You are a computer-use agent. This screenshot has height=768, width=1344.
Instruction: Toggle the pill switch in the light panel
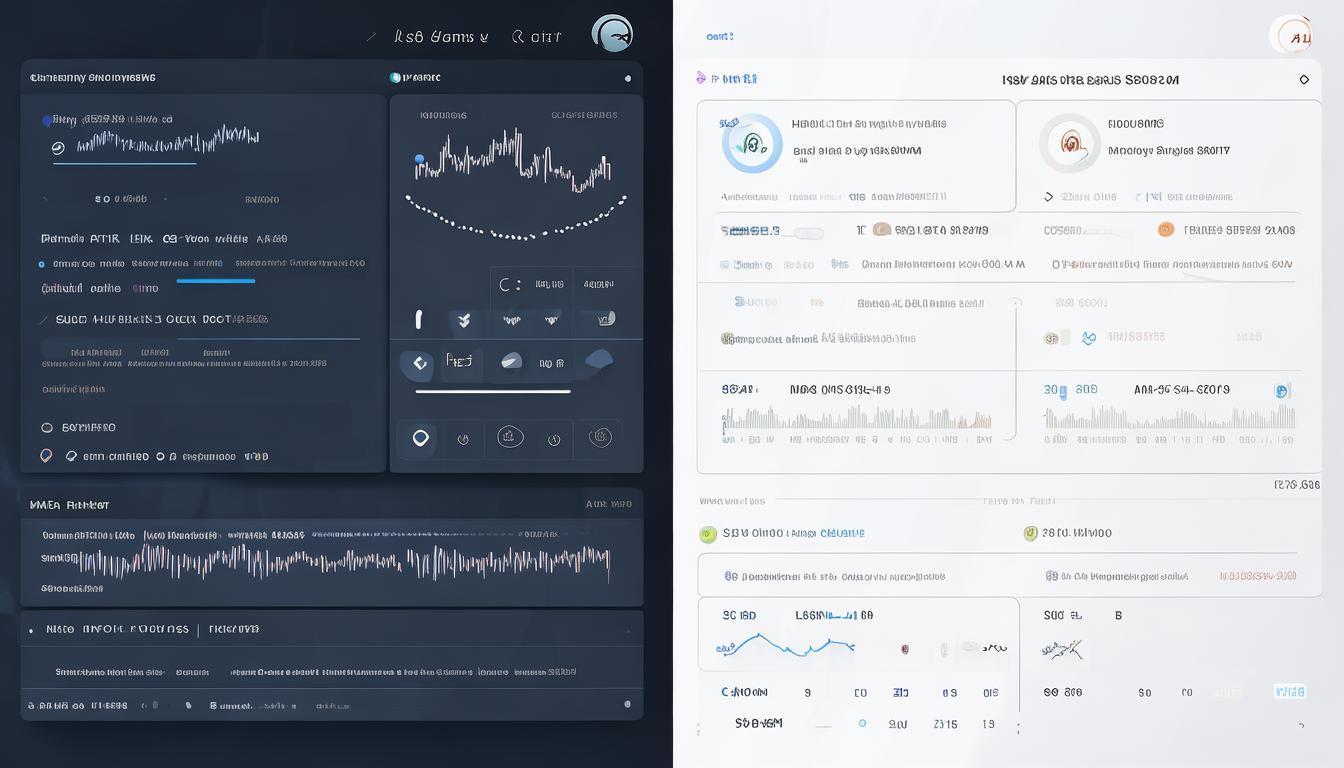click(808, 233)
